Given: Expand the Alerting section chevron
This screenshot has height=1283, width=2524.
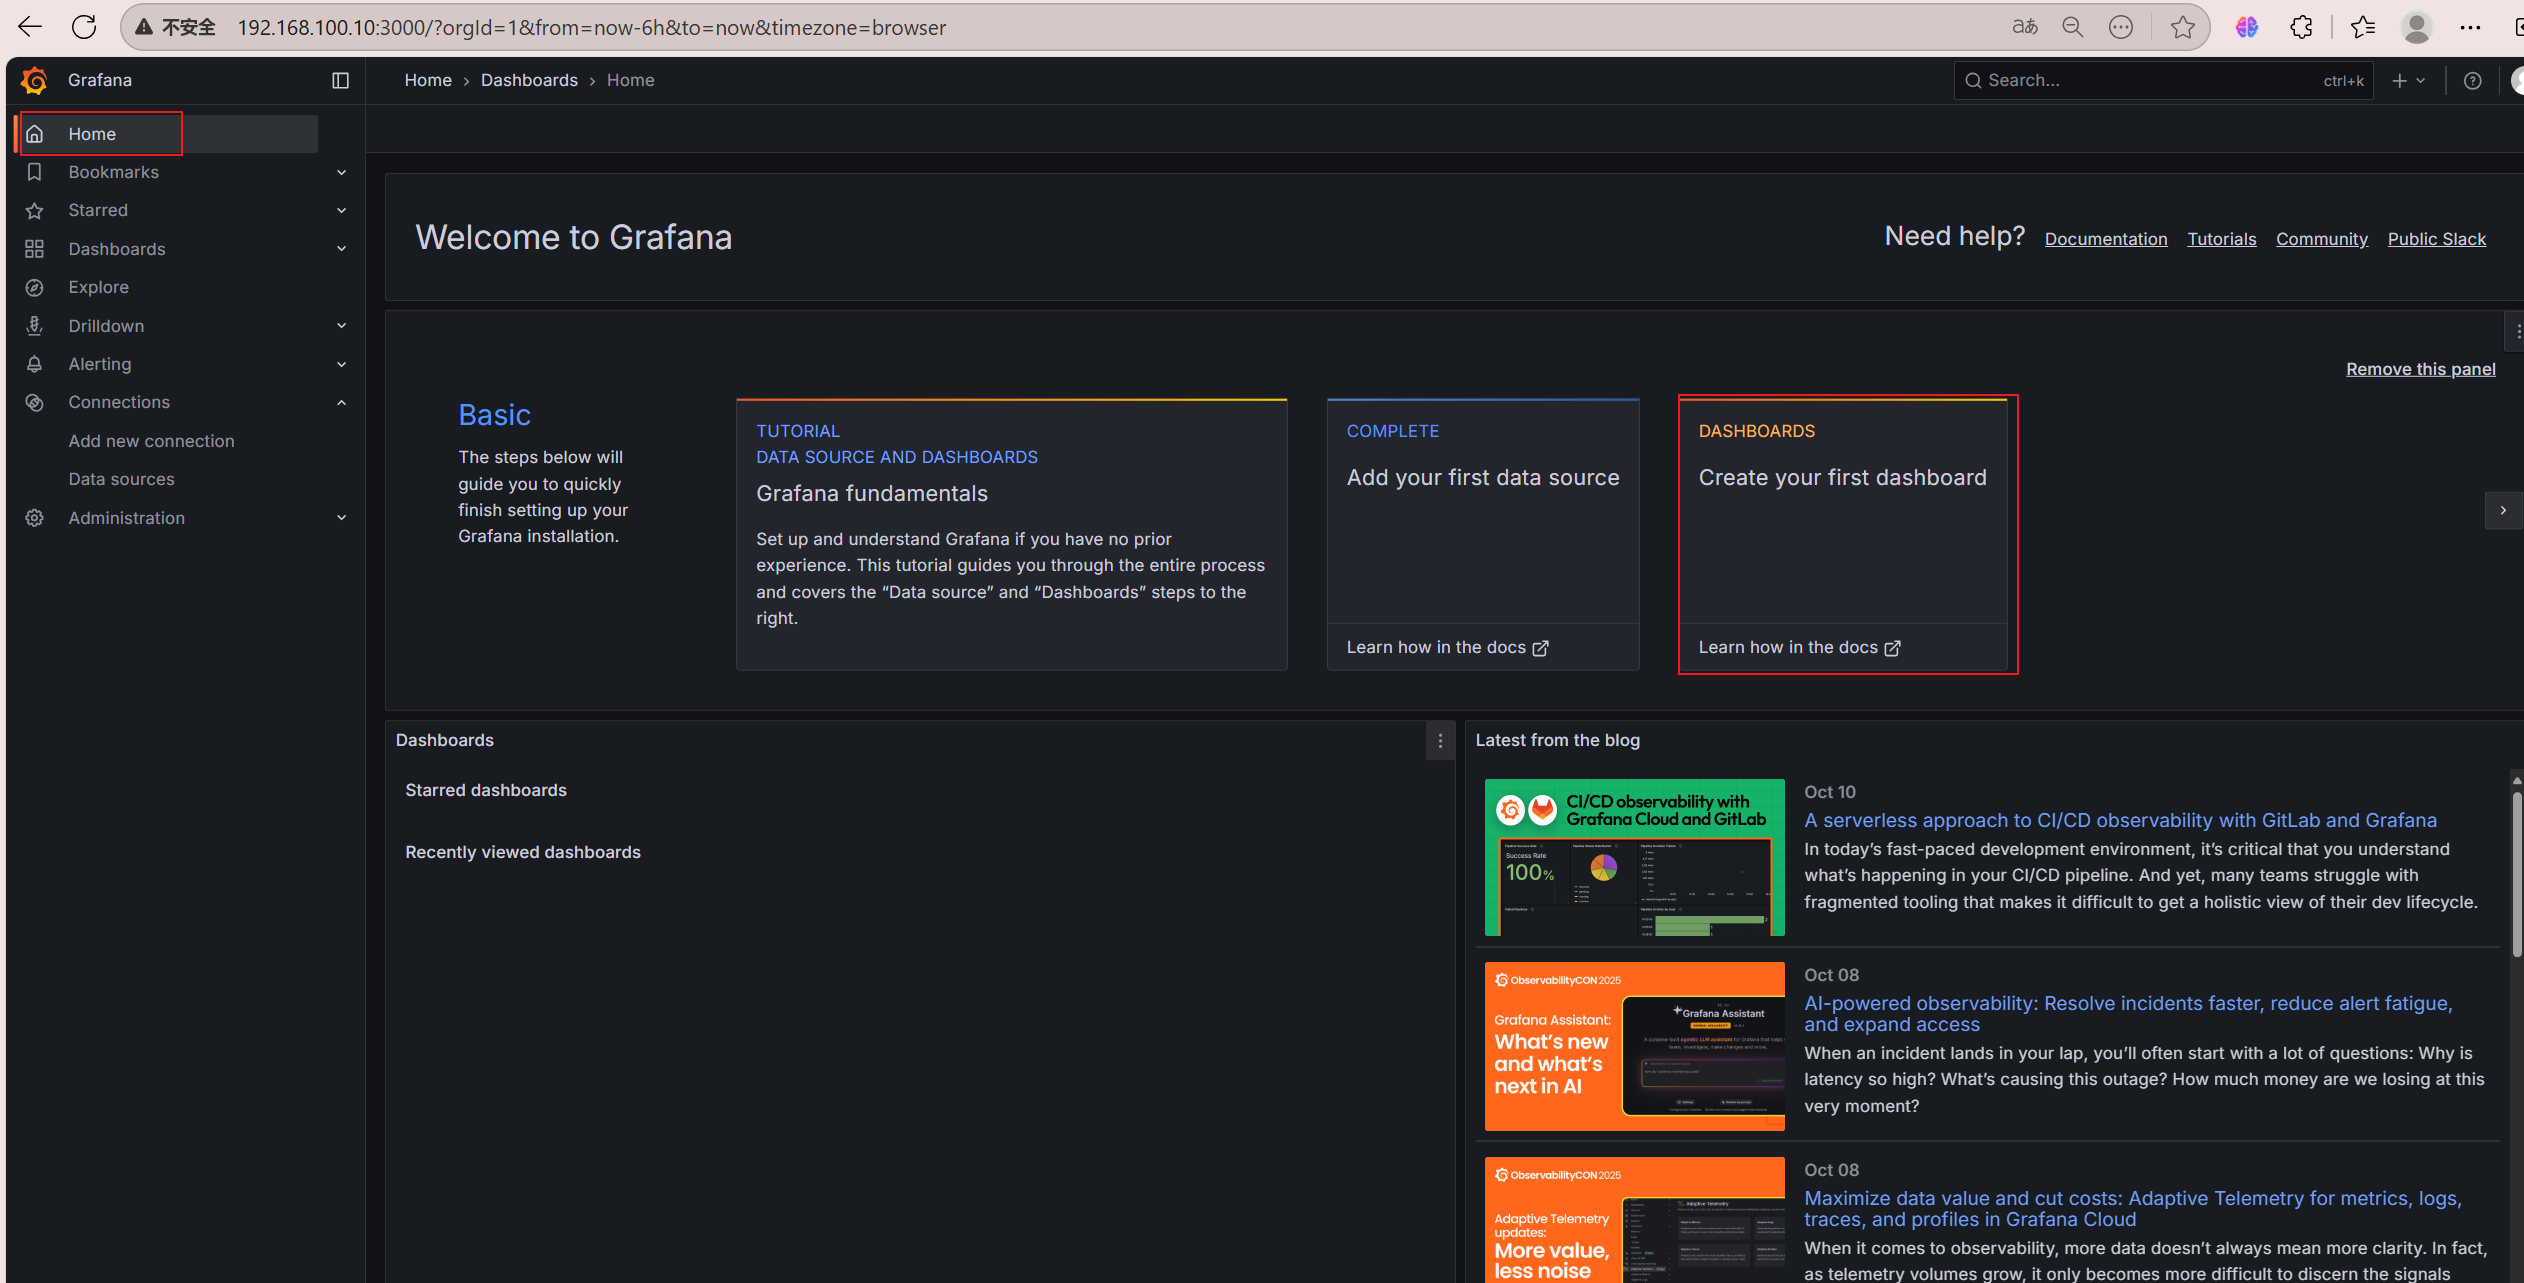Looking at the screenshot, I should click(341, 364).
